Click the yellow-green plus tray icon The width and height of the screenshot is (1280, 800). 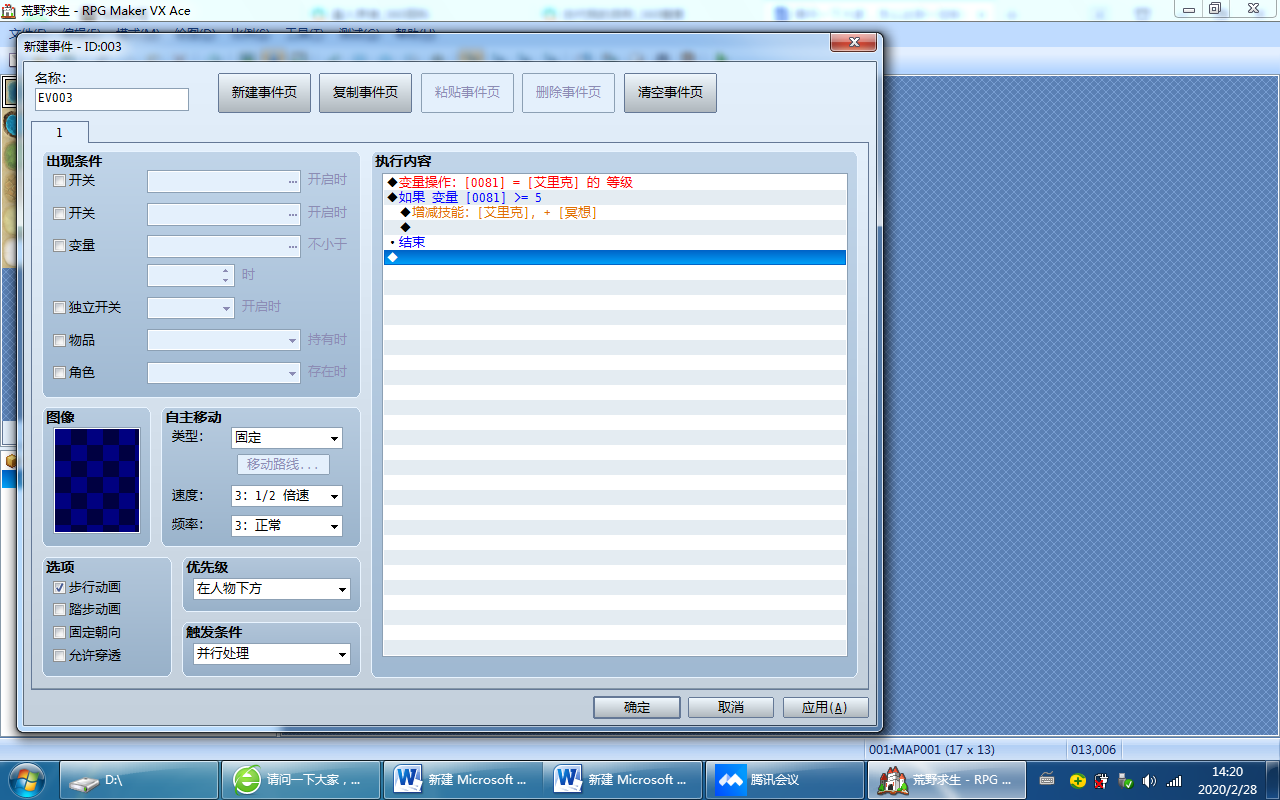point(1077,780)
